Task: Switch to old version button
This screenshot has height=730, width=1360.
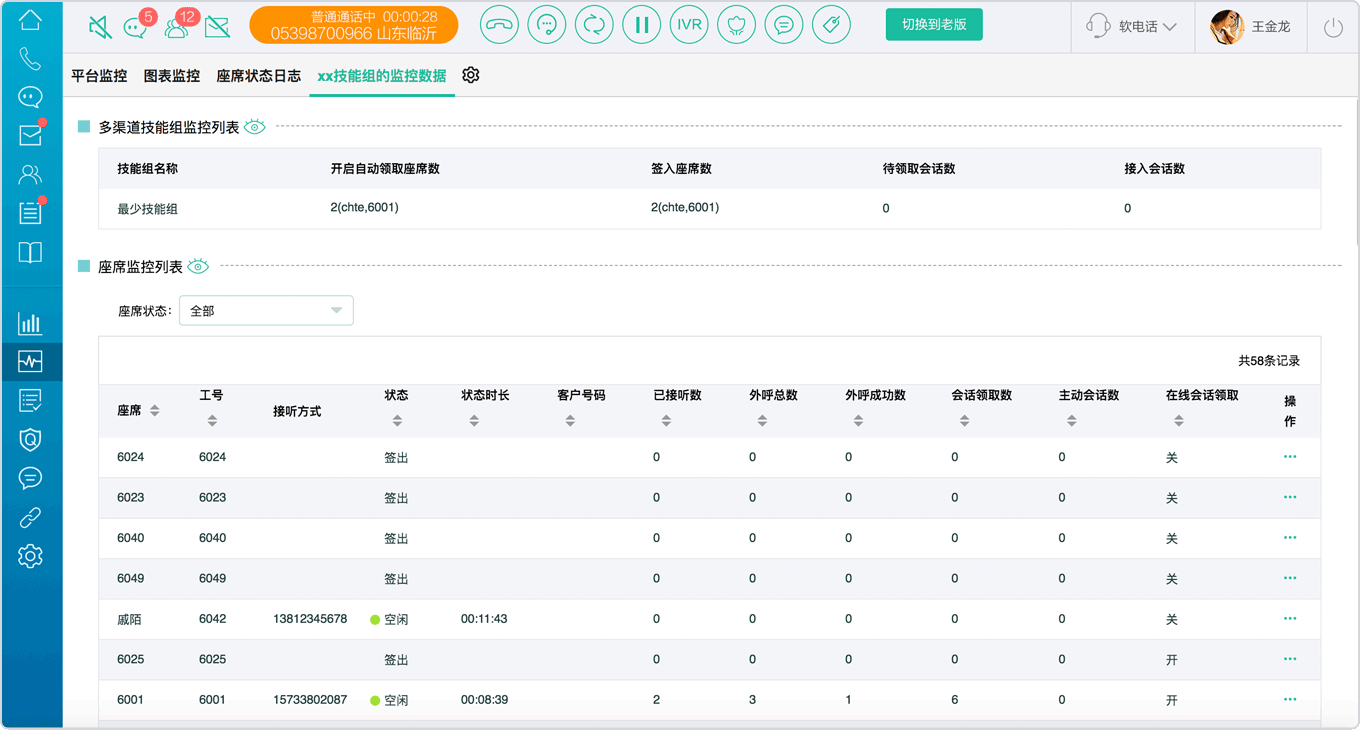Action: (934, 25)
